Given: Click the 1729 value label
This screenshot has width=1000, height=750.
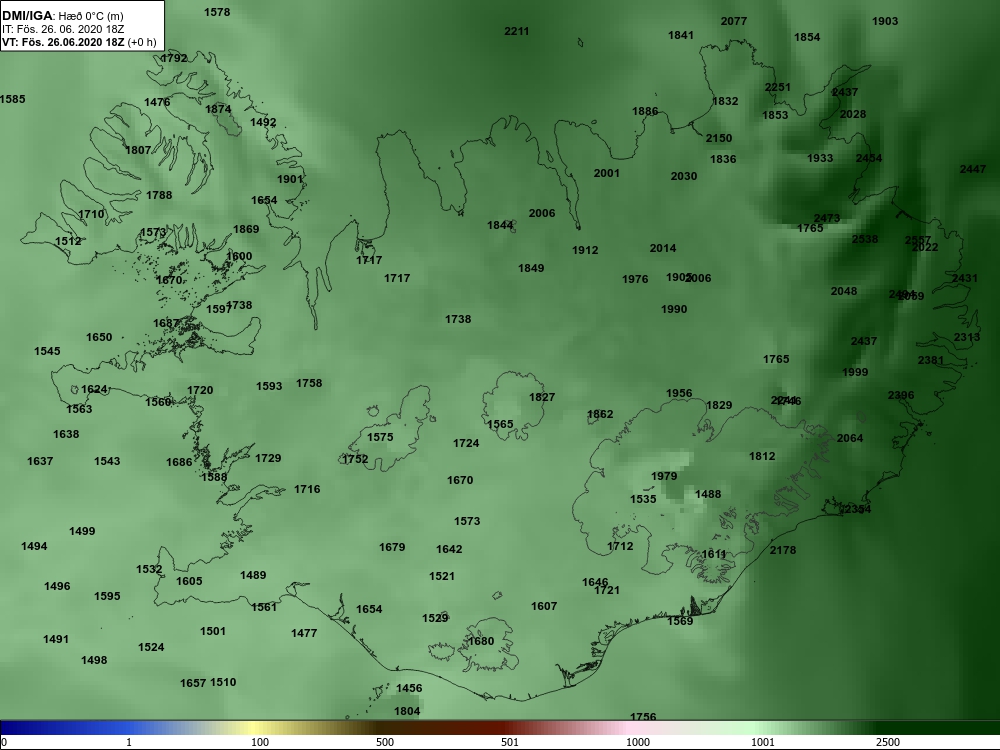Looking at the screenshot, I should pyautogui.click(x=268, y=458).
